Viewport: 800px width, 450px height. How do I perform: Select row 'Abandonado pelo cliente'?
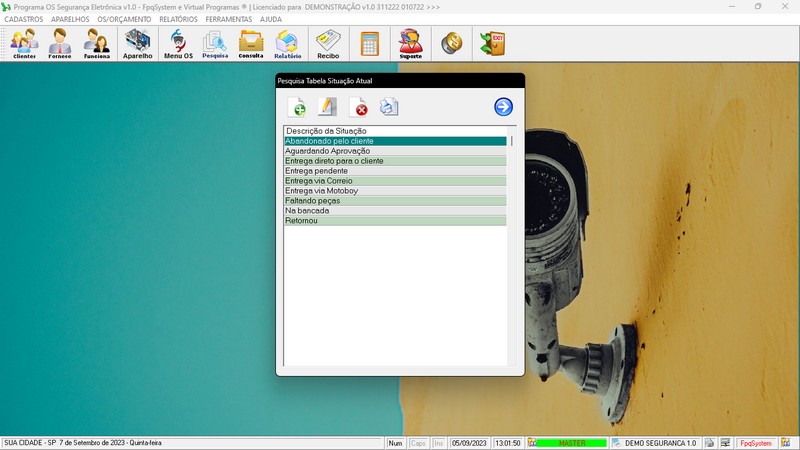[x=395, y=141]
